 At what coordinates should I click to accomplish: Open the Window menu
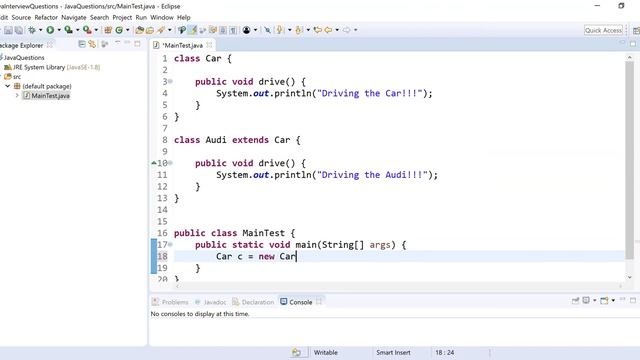[162, 18]
